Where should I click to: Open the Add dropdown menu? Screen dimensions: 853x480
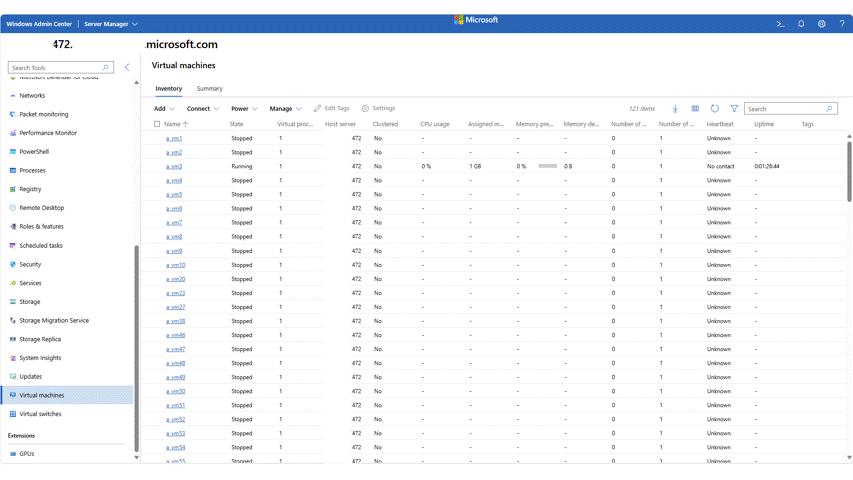(x=164, y=109)
